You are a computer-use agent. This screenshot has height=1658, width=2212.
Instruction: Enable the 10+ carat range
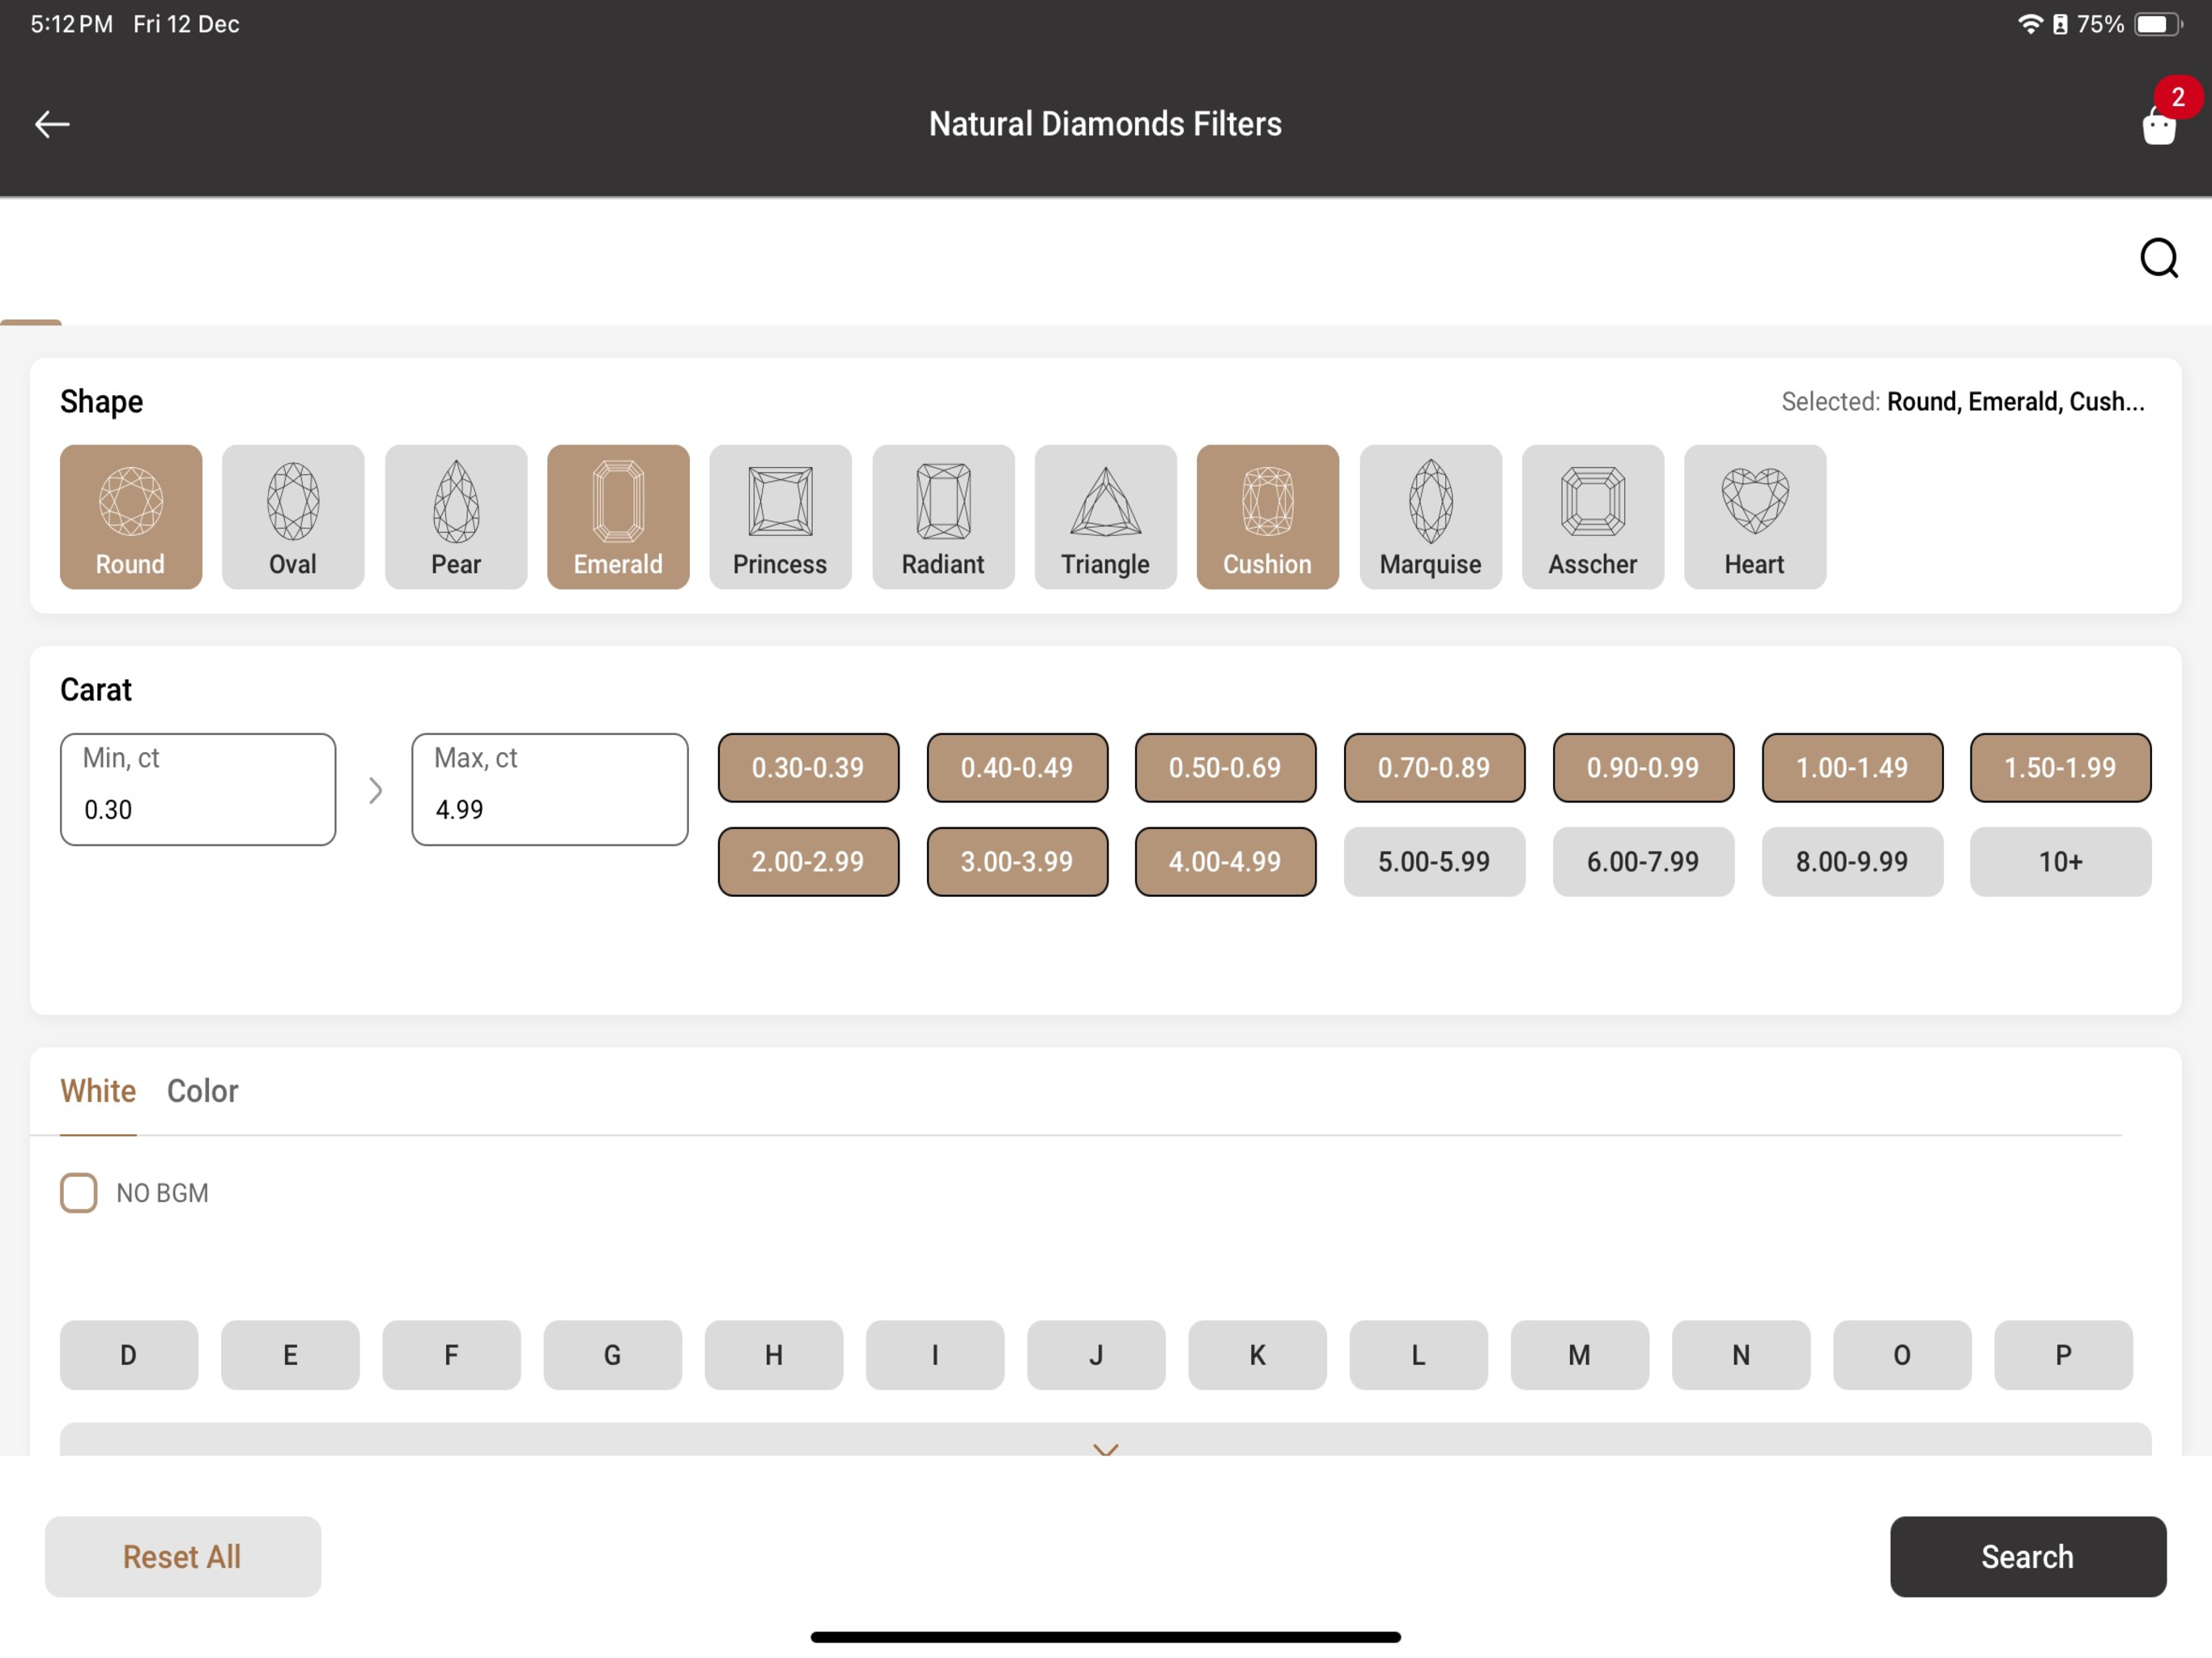coord(2060,861)
